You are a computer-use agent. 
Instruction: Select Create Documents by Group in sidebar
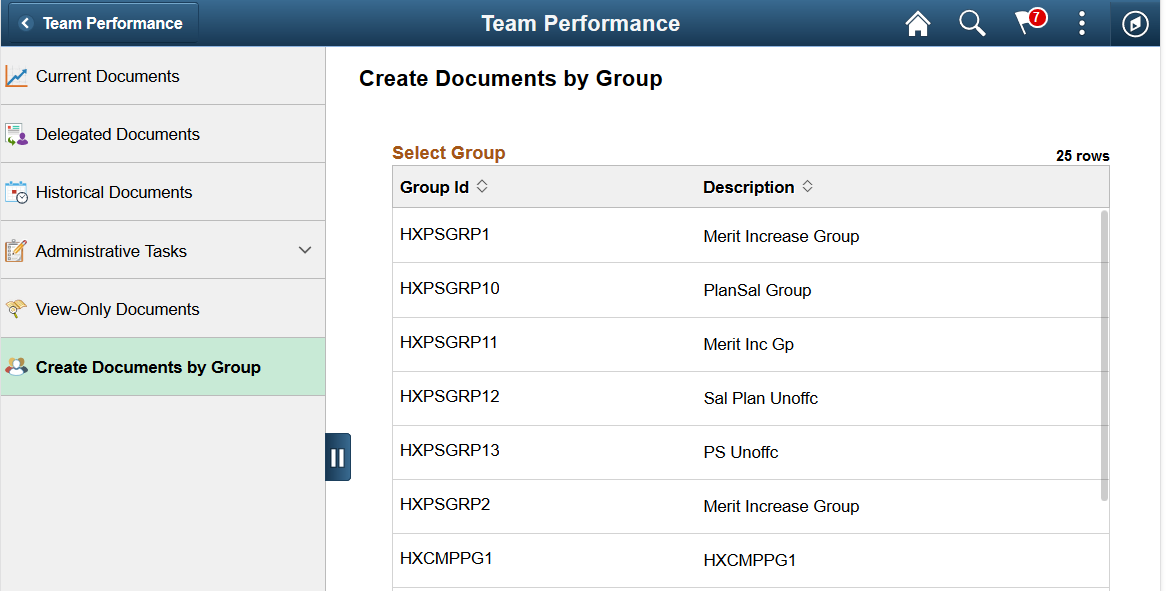(162, 367)
